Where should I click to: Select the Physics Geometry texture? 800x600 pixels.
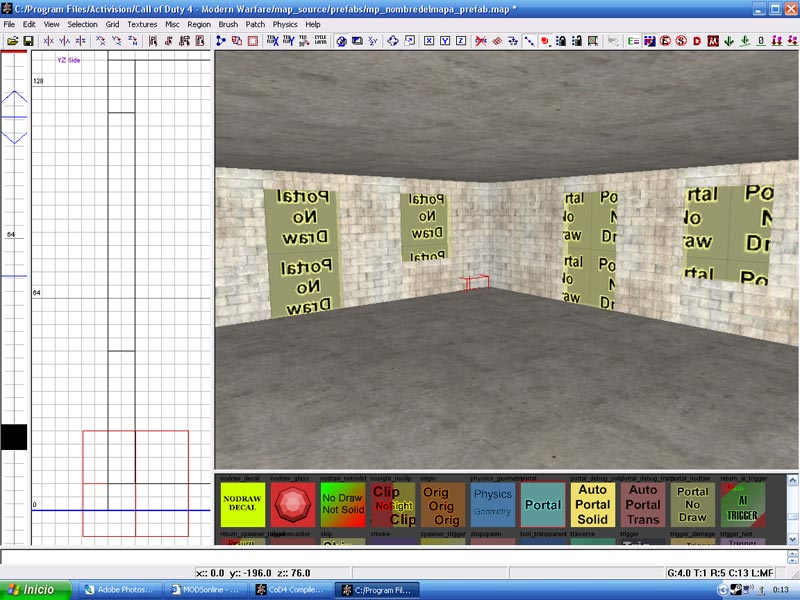pos(493,505)
